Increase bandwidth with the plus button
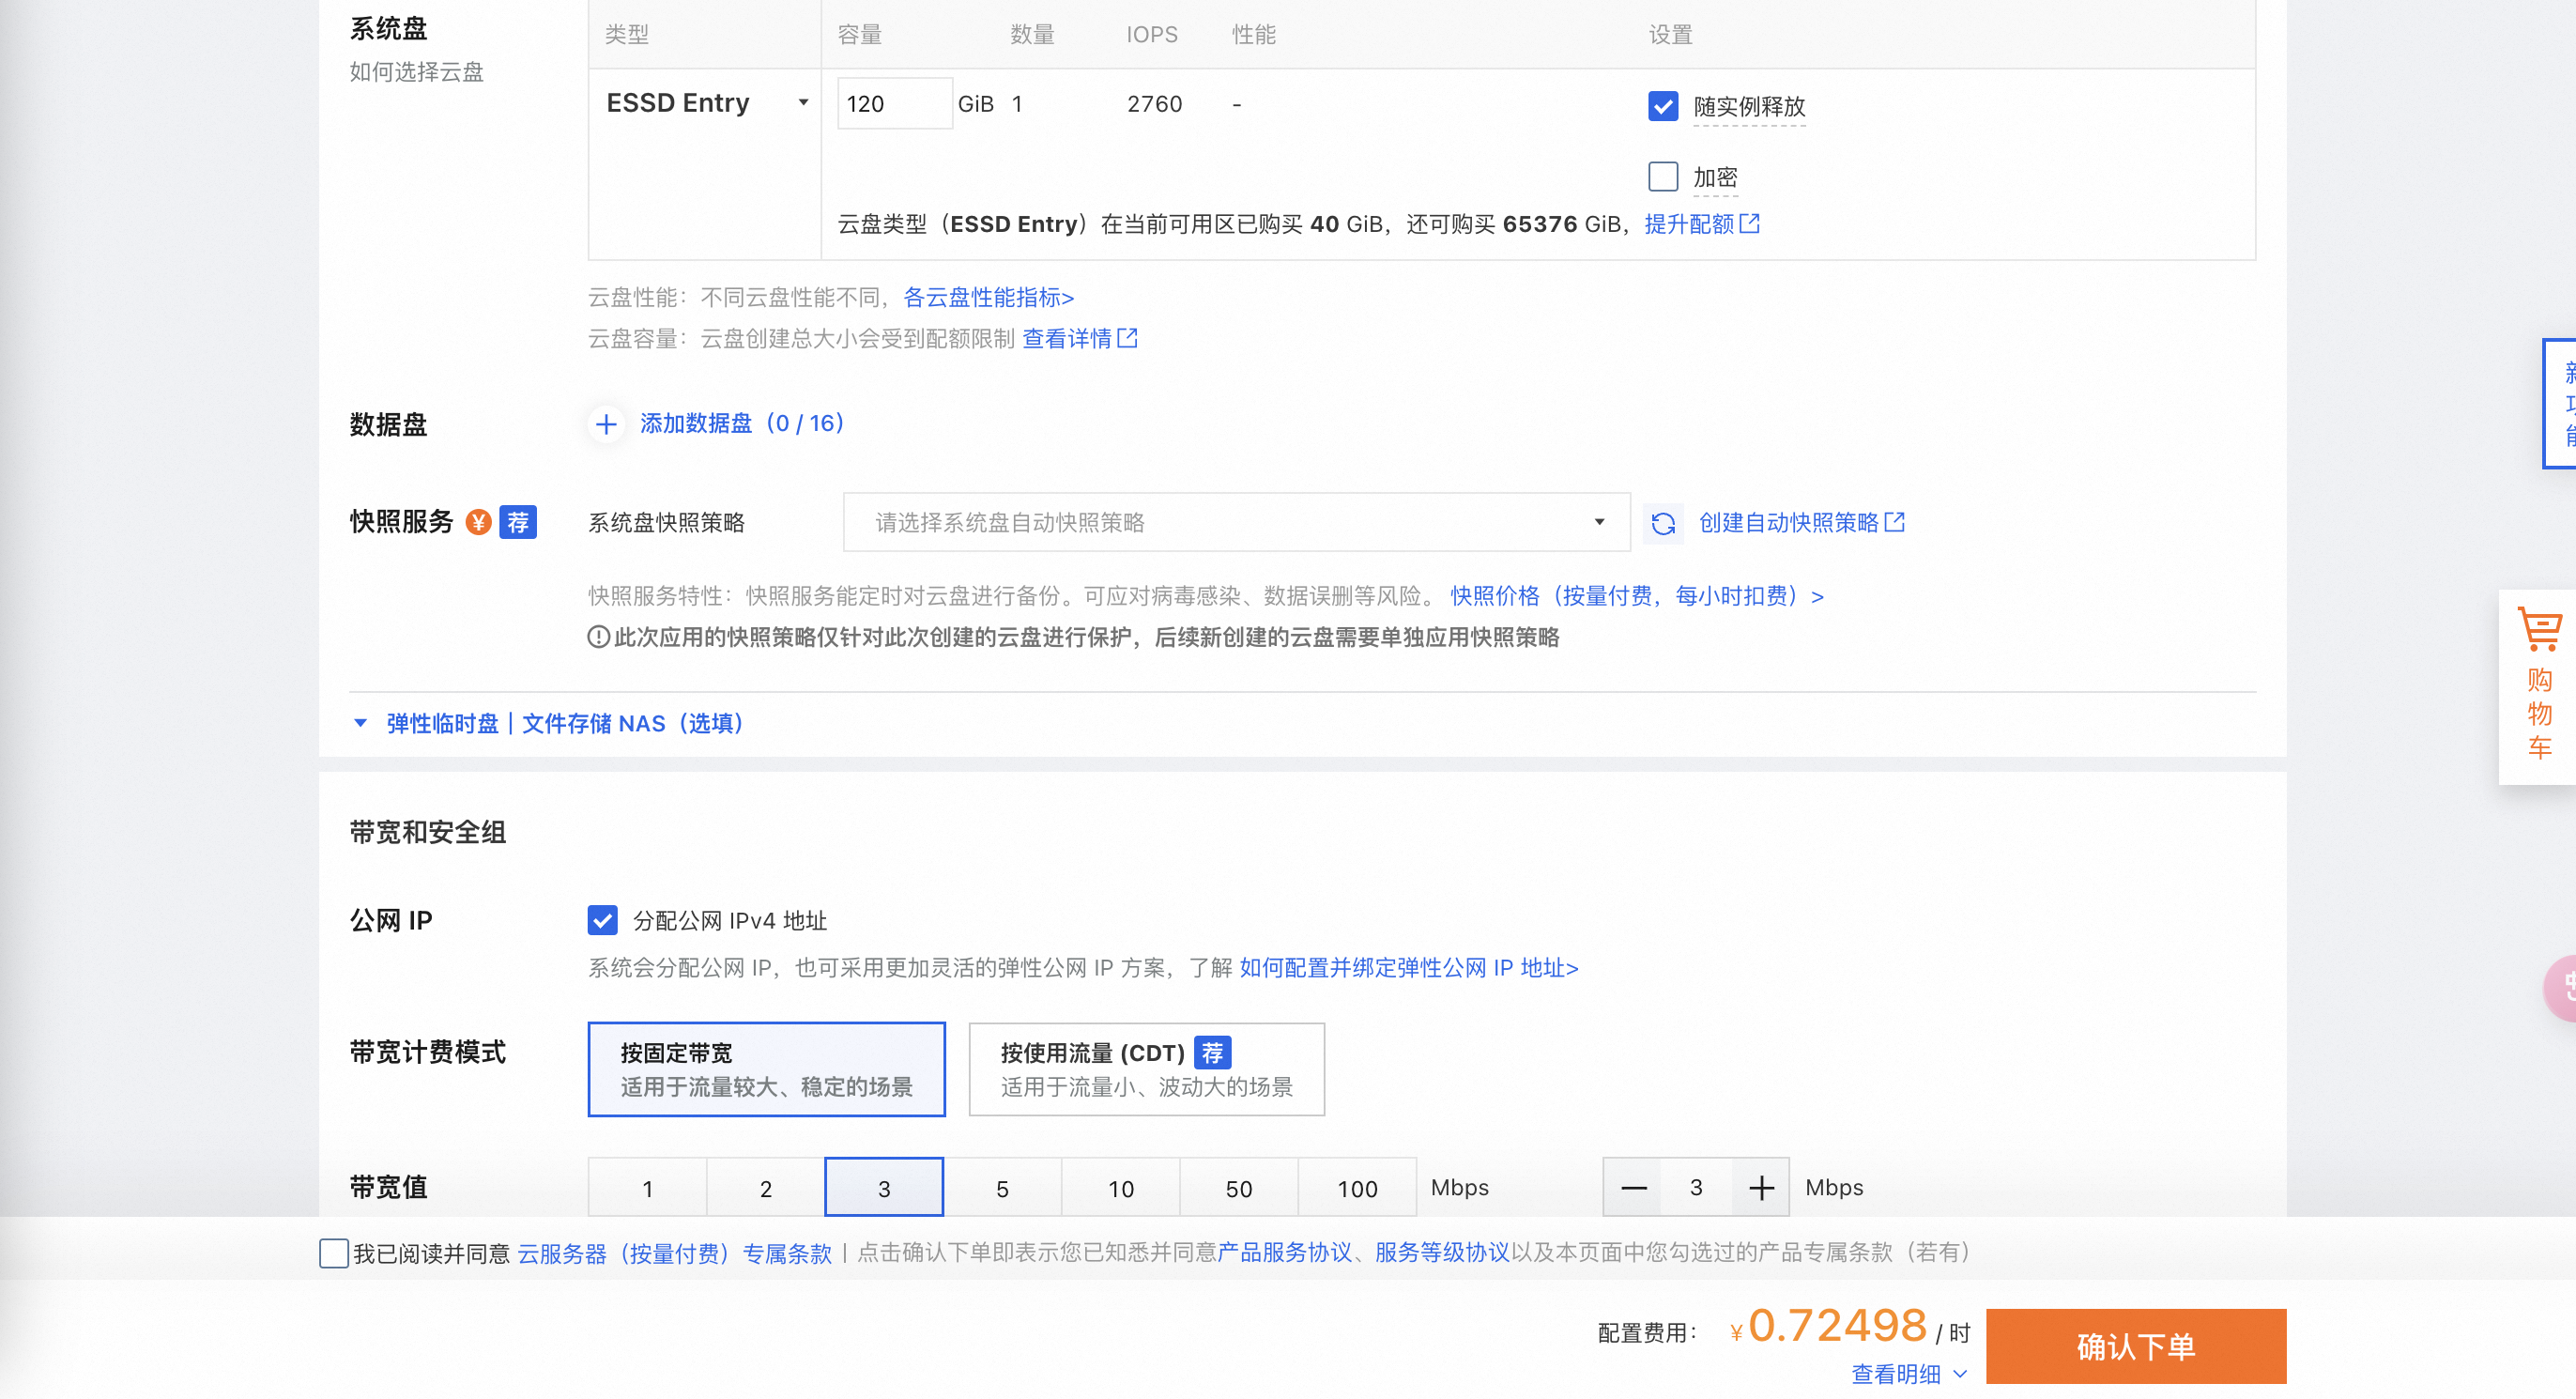 [1761, 1187]
